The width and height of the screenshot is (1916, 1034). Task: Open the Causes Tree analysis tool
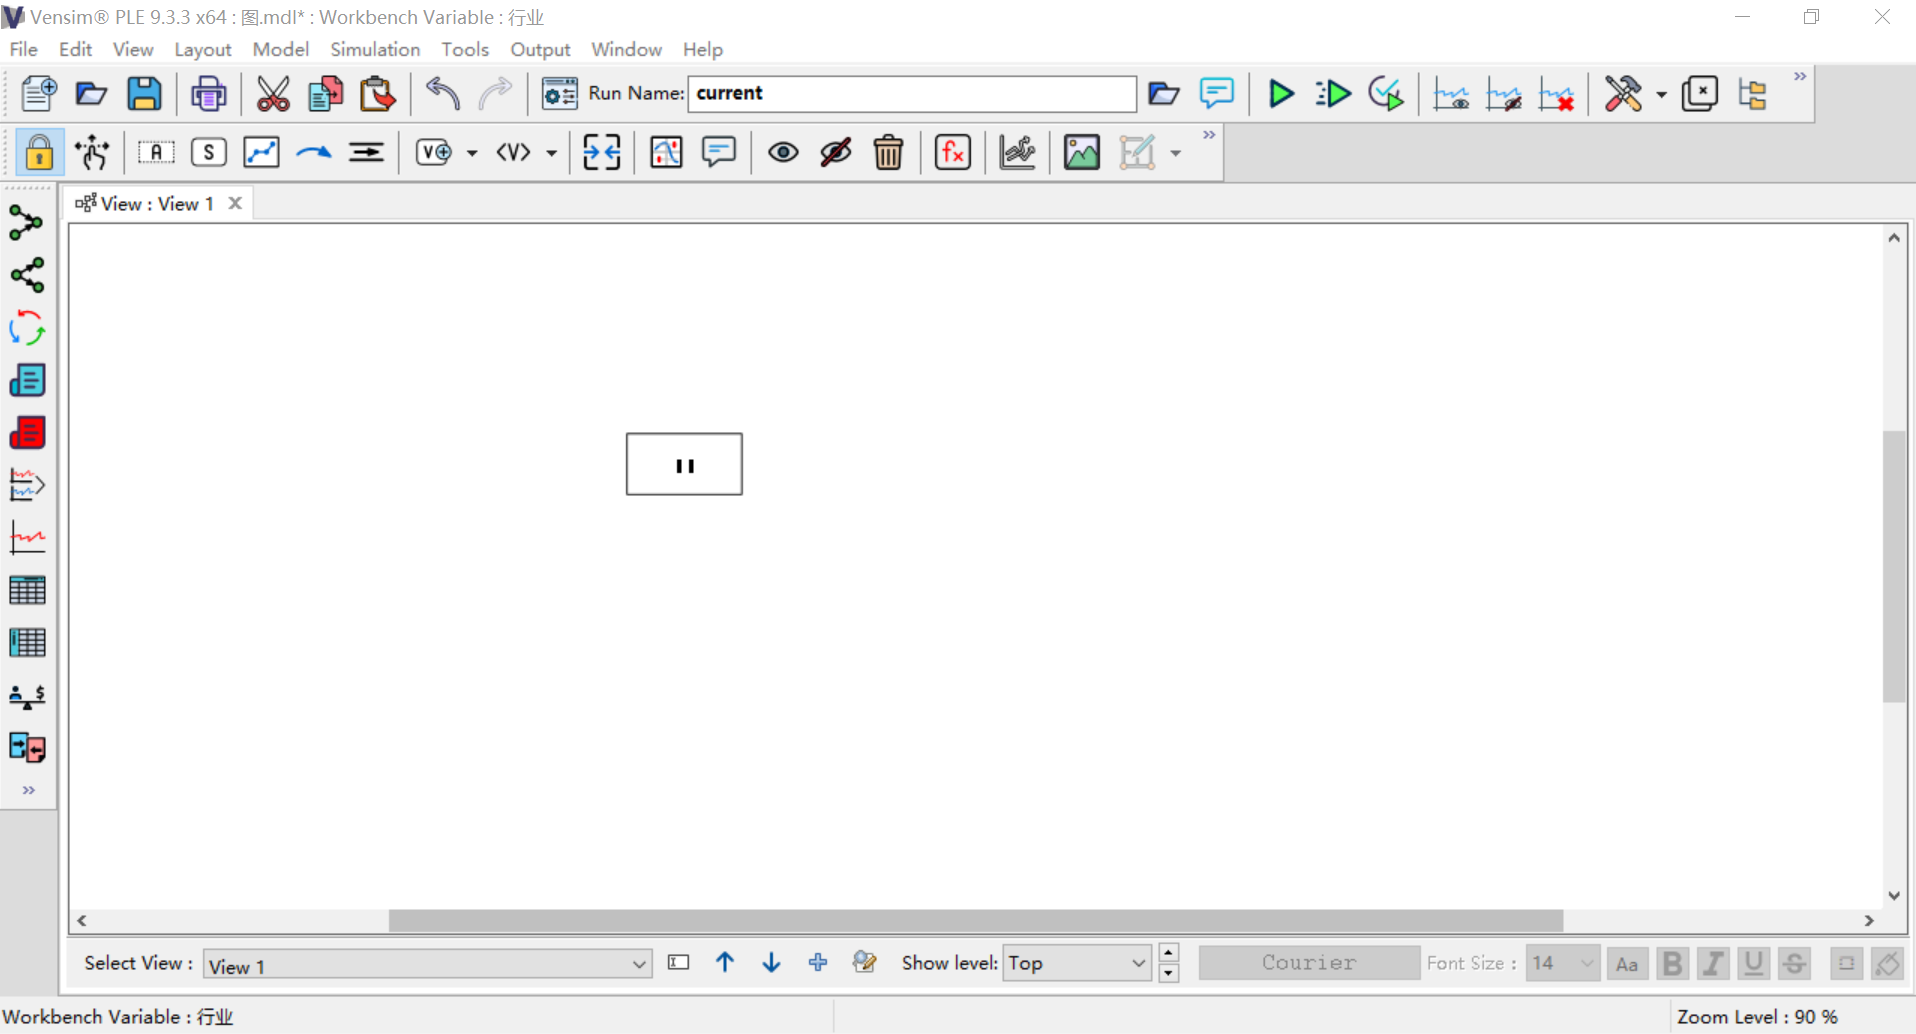27,223
